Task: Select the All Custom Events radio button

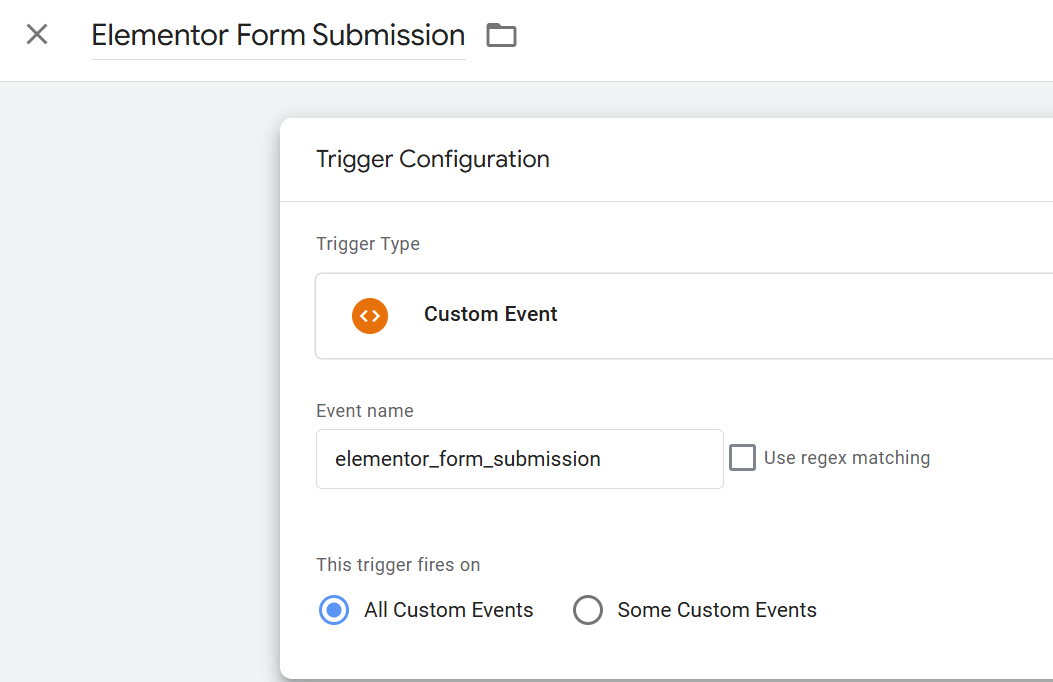Action: 333,609
